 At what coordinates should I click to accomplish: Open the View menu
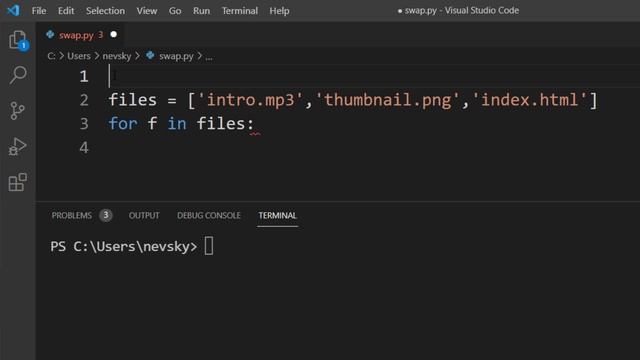tap(147, 11)
